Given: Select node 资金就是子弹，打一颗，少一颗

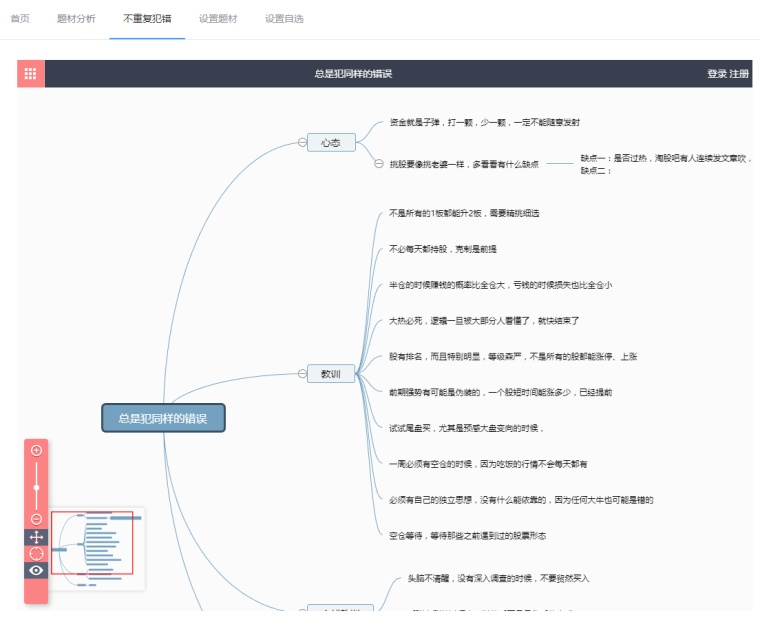Looking at the screenshot, I should coord(485,123).
